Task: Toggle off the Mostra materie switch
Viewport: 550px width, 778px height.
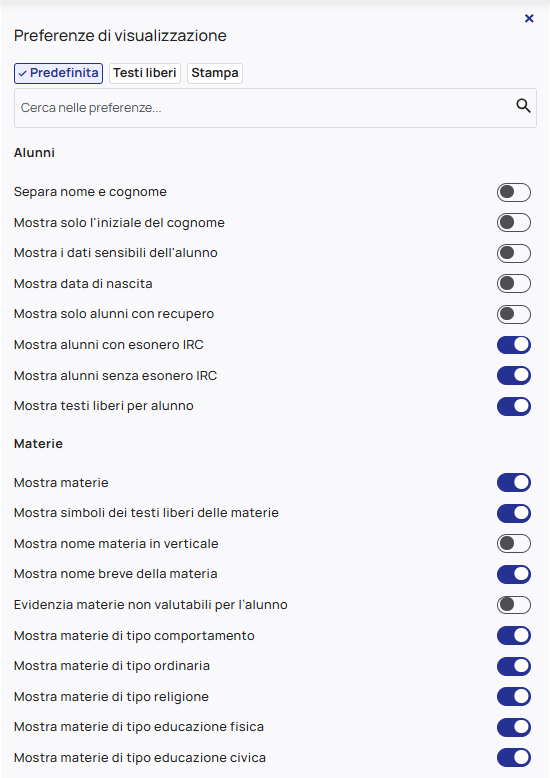Action: tap(514, 482)
